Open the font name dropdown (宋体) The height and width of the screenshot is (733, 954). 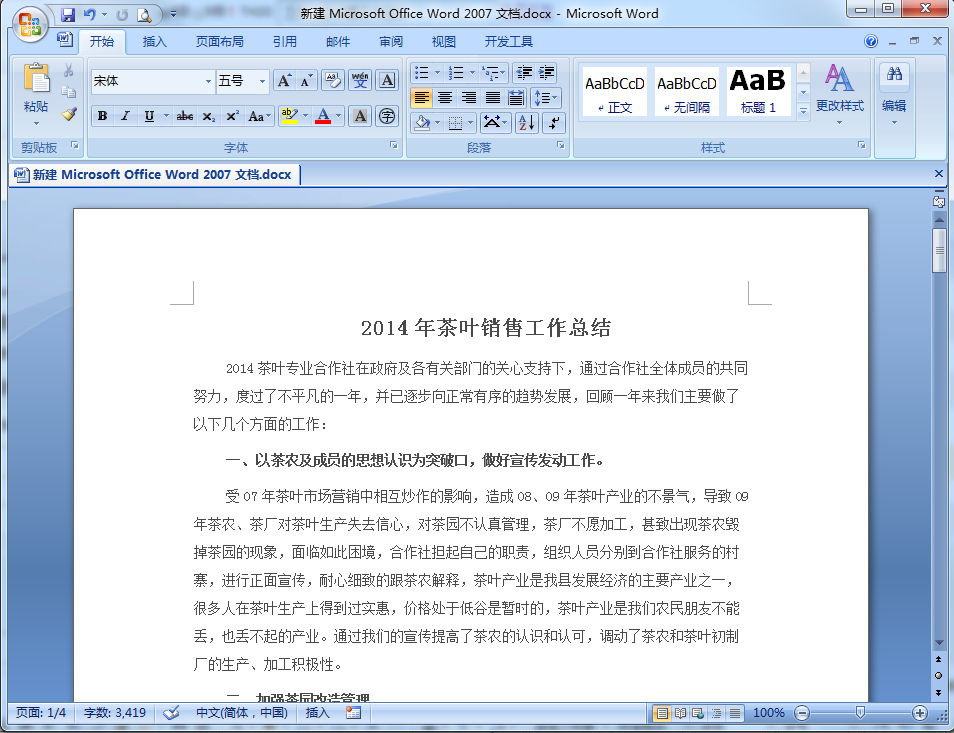point(208,81)
